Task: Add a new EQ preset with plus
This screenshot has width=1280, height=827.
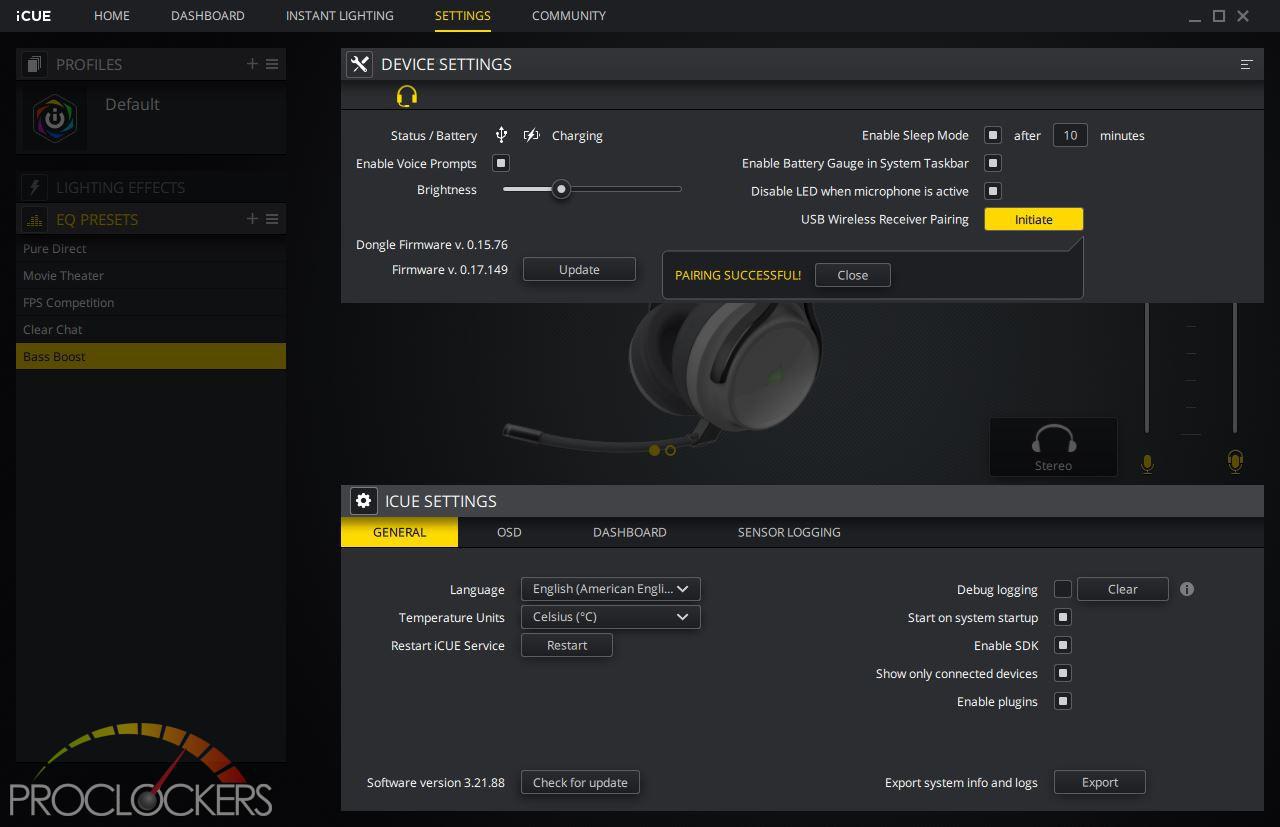Action: [x=252, y=219]
